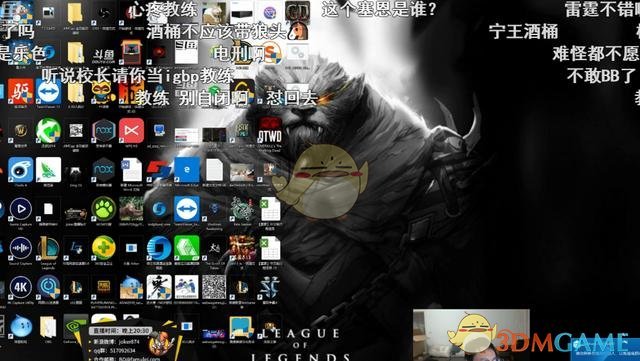Open the green paw print icon

coord(104,209)
